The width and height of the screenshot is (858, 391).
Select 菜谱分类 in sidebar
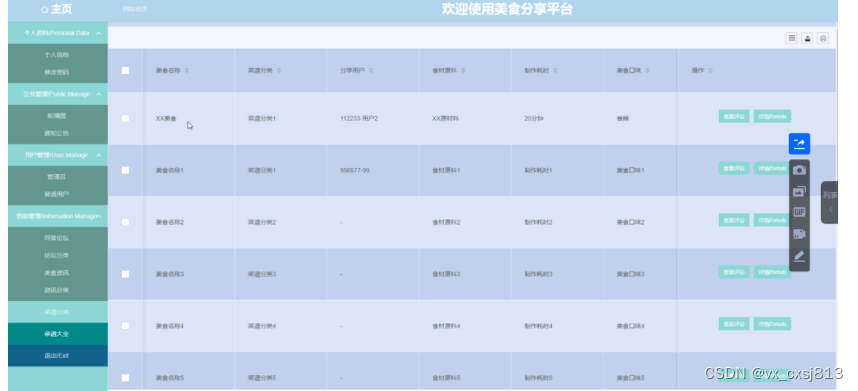57,312
